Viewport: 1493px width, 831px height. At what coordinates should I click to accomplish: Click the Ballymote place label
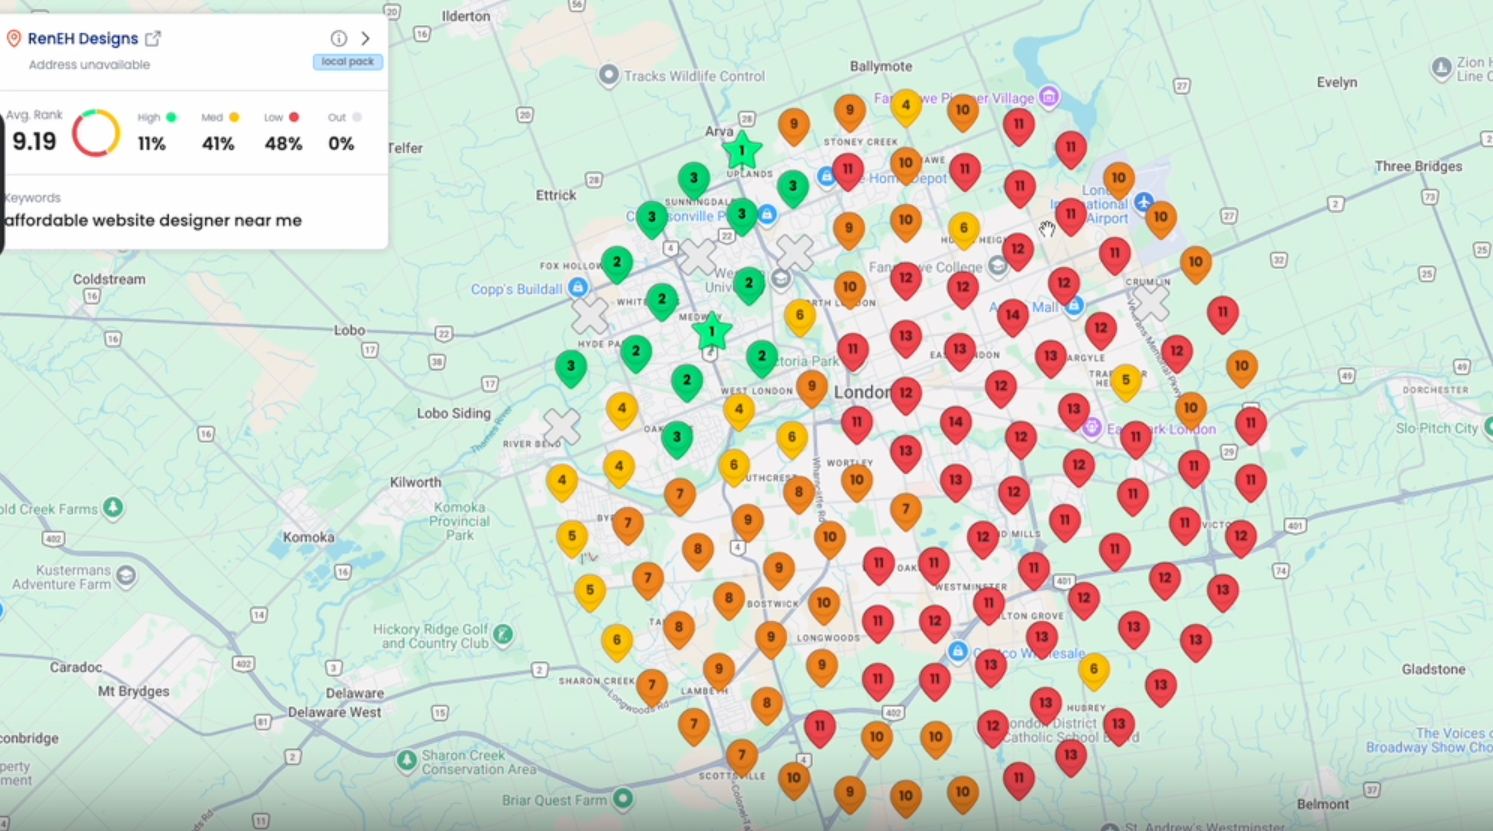coord(881,67)
